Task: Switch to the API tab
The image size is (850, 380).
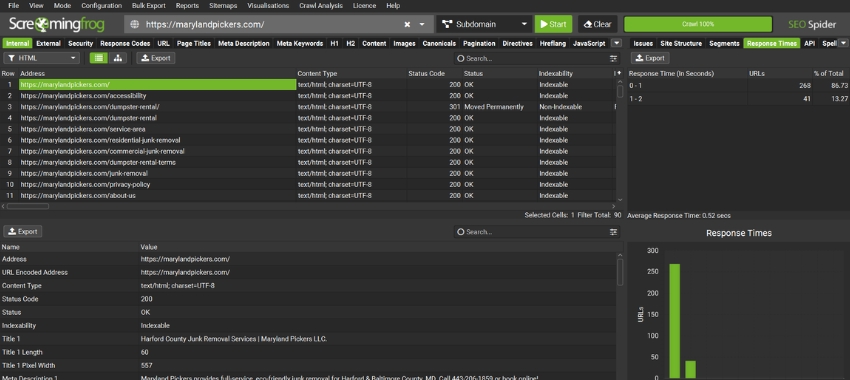Action: click(x=809, y=43)
